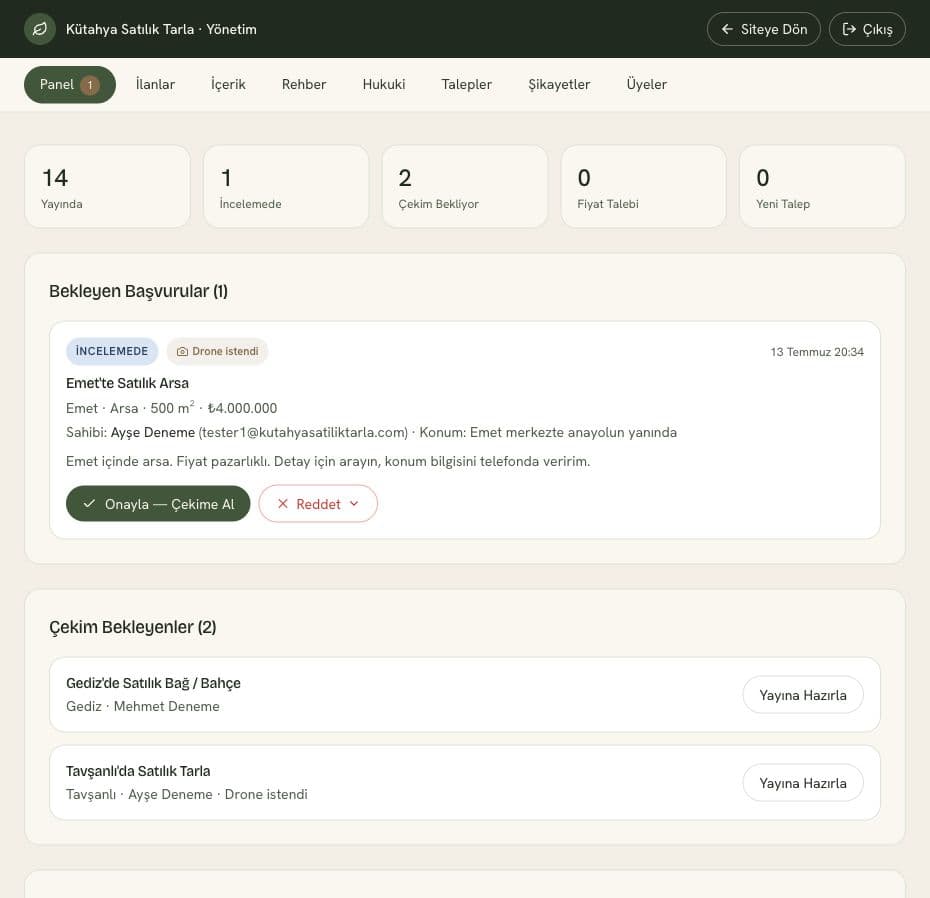930x898 pixels.
Task: Switch to the Şikayetler tab
Action: tap(559, 85)
